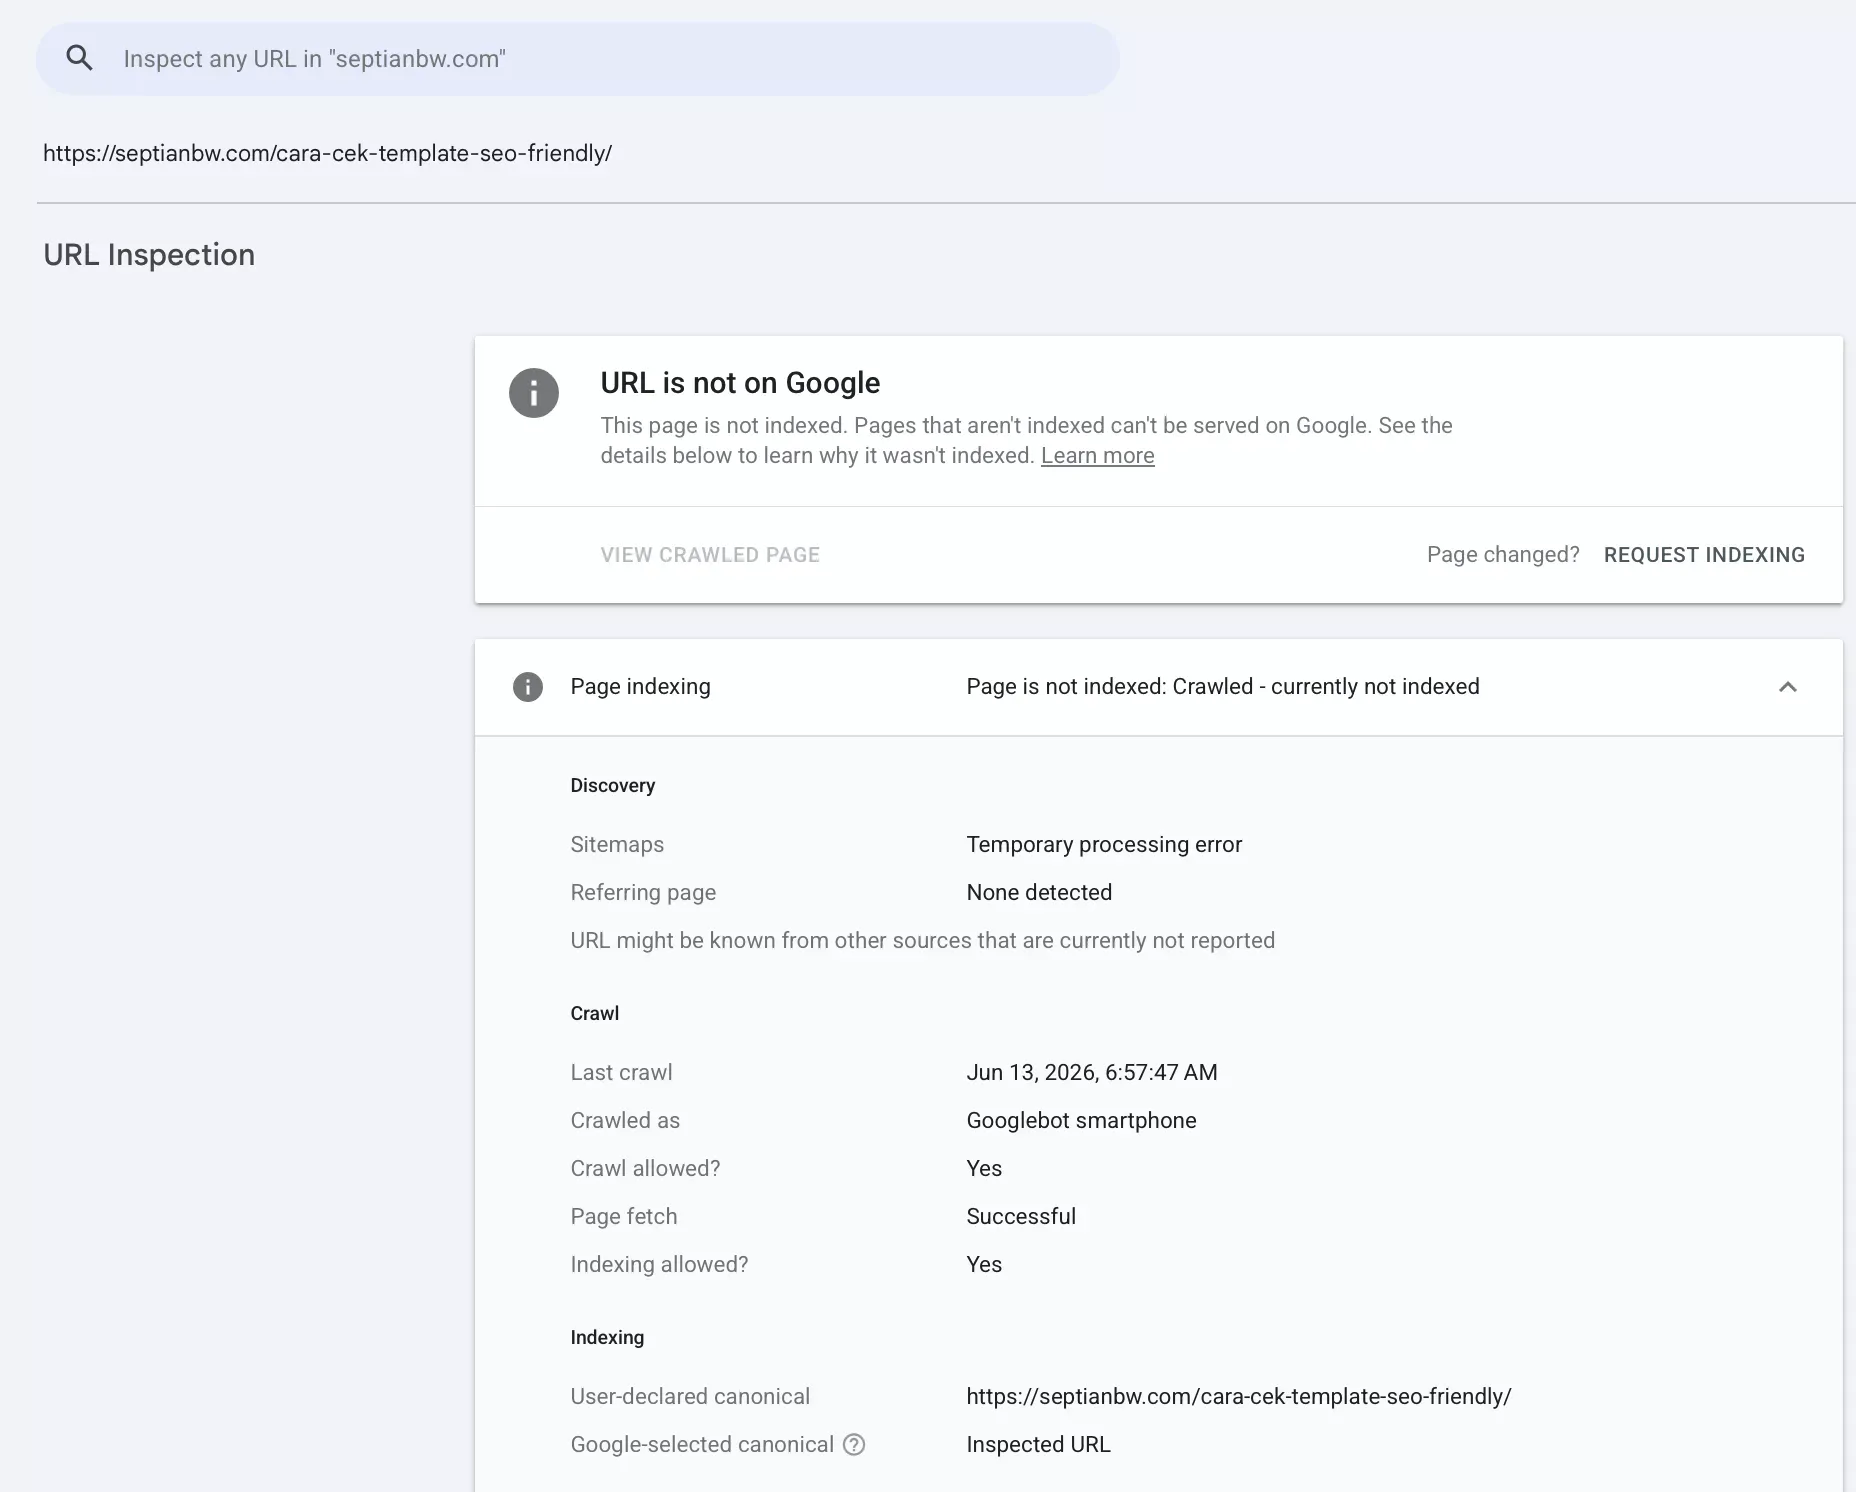The height and width of the screenshot is (1492, 1856).
Task: Click the Indexing section heading
Action: point(607,1338)
